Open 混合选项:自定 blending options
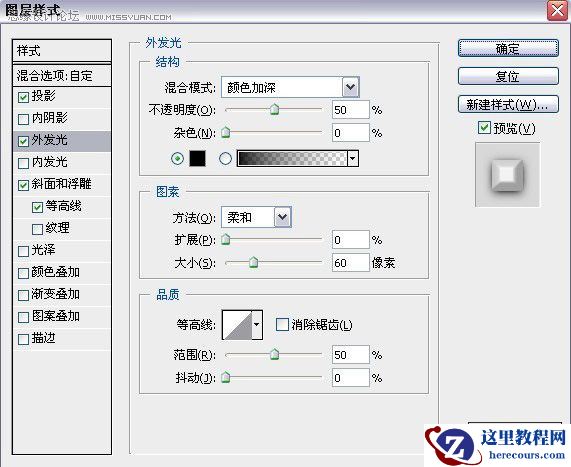This screenshot has width=571, height=467. coord(62,76)
